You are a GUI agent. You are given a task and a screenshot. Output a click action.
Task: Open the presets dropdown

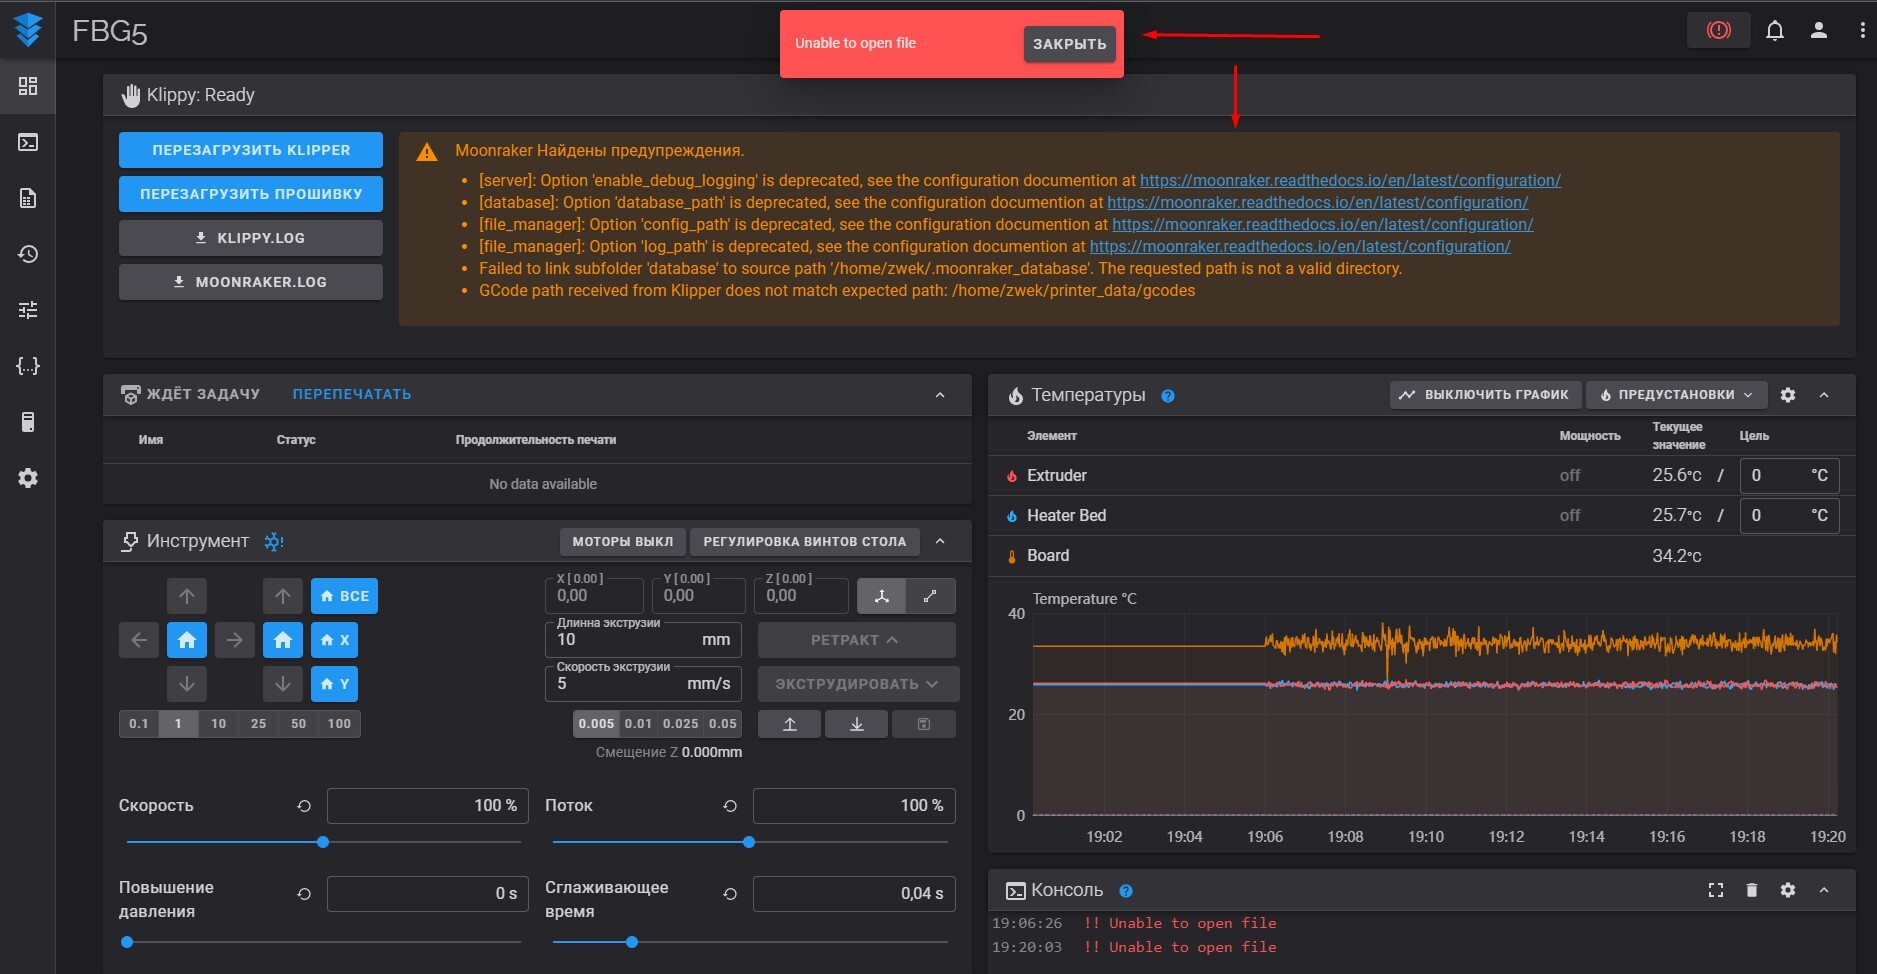point(1676,395)
